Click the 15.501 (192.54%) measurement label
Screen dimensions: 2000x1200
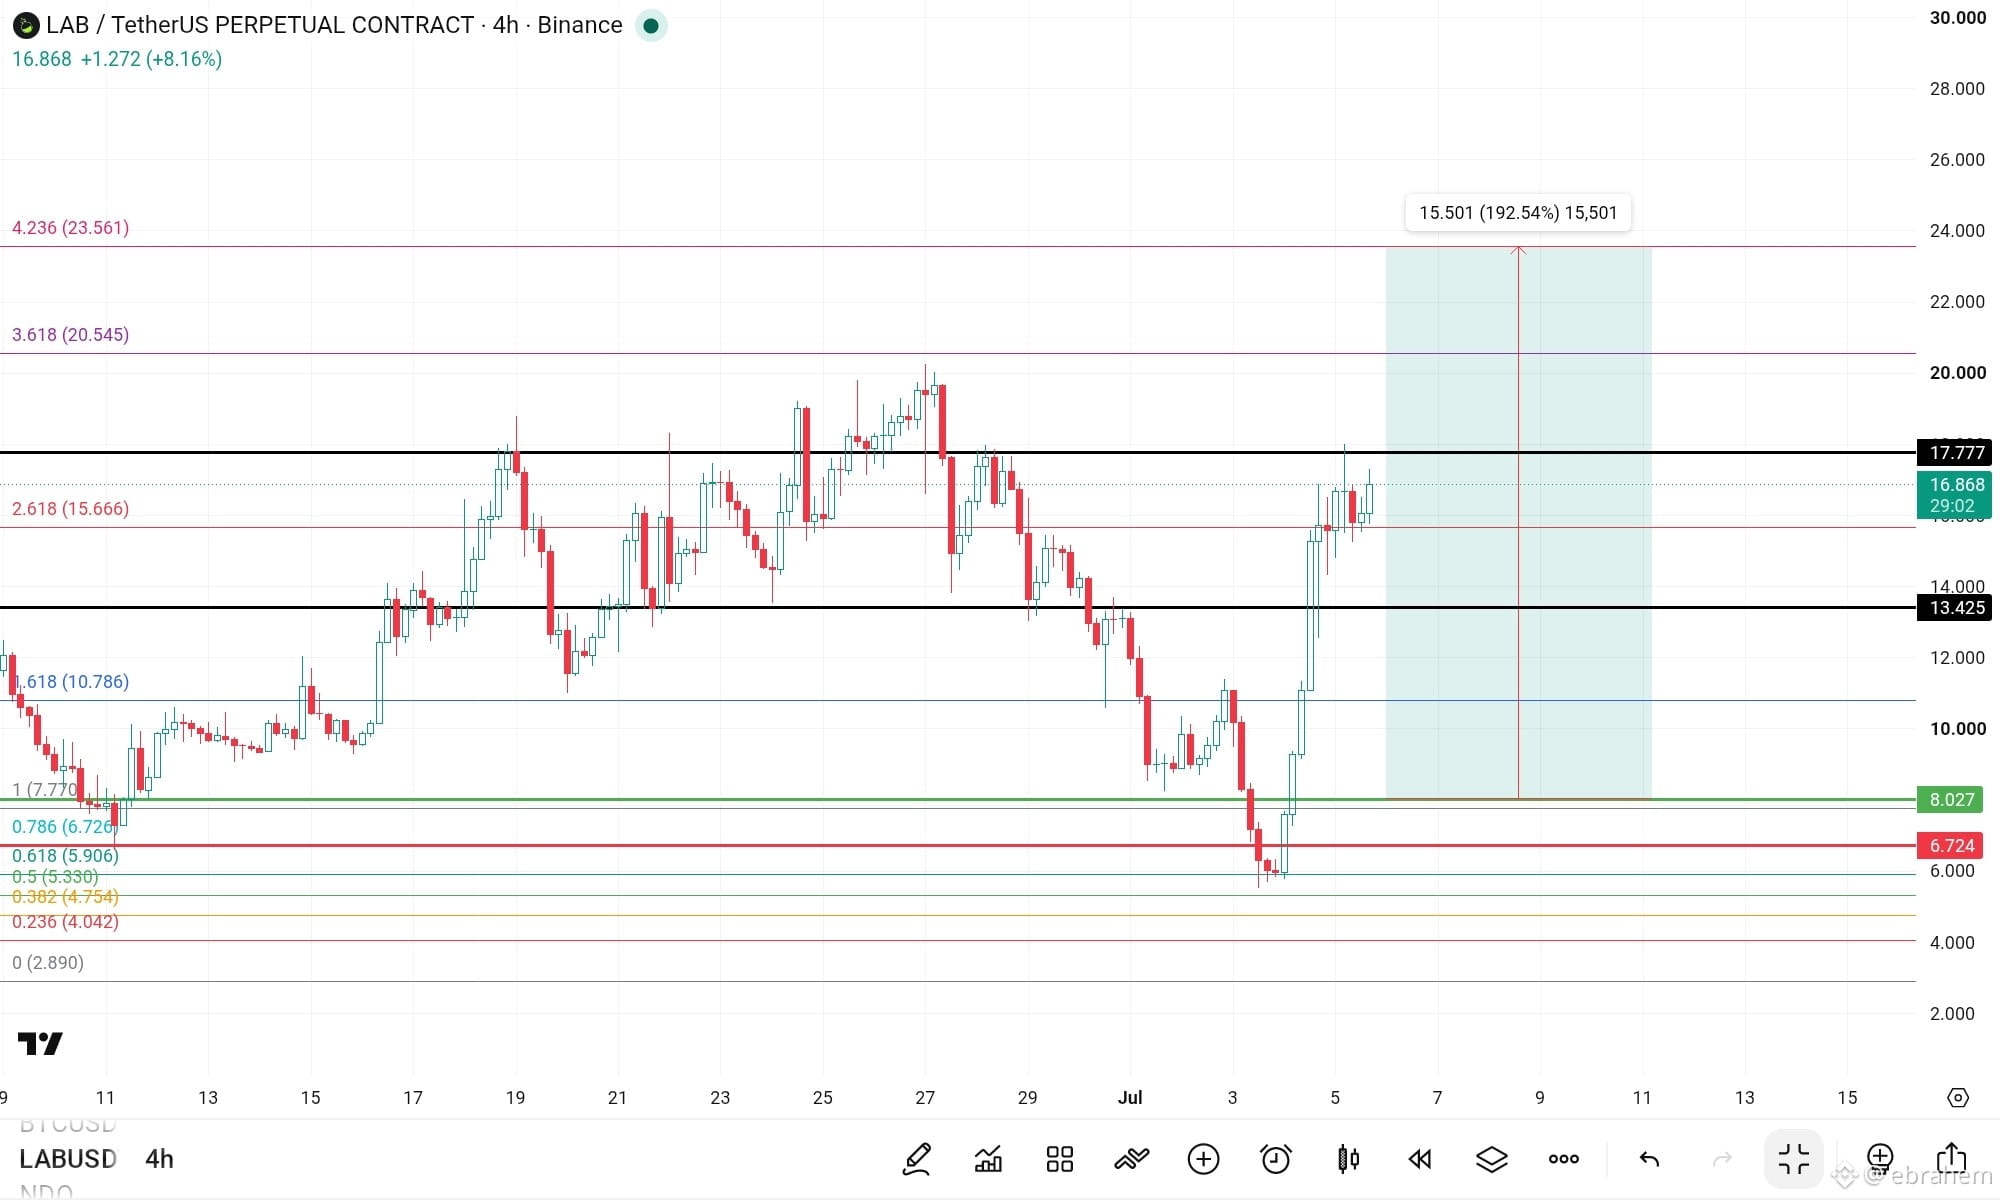click(x=1518, y=212)
